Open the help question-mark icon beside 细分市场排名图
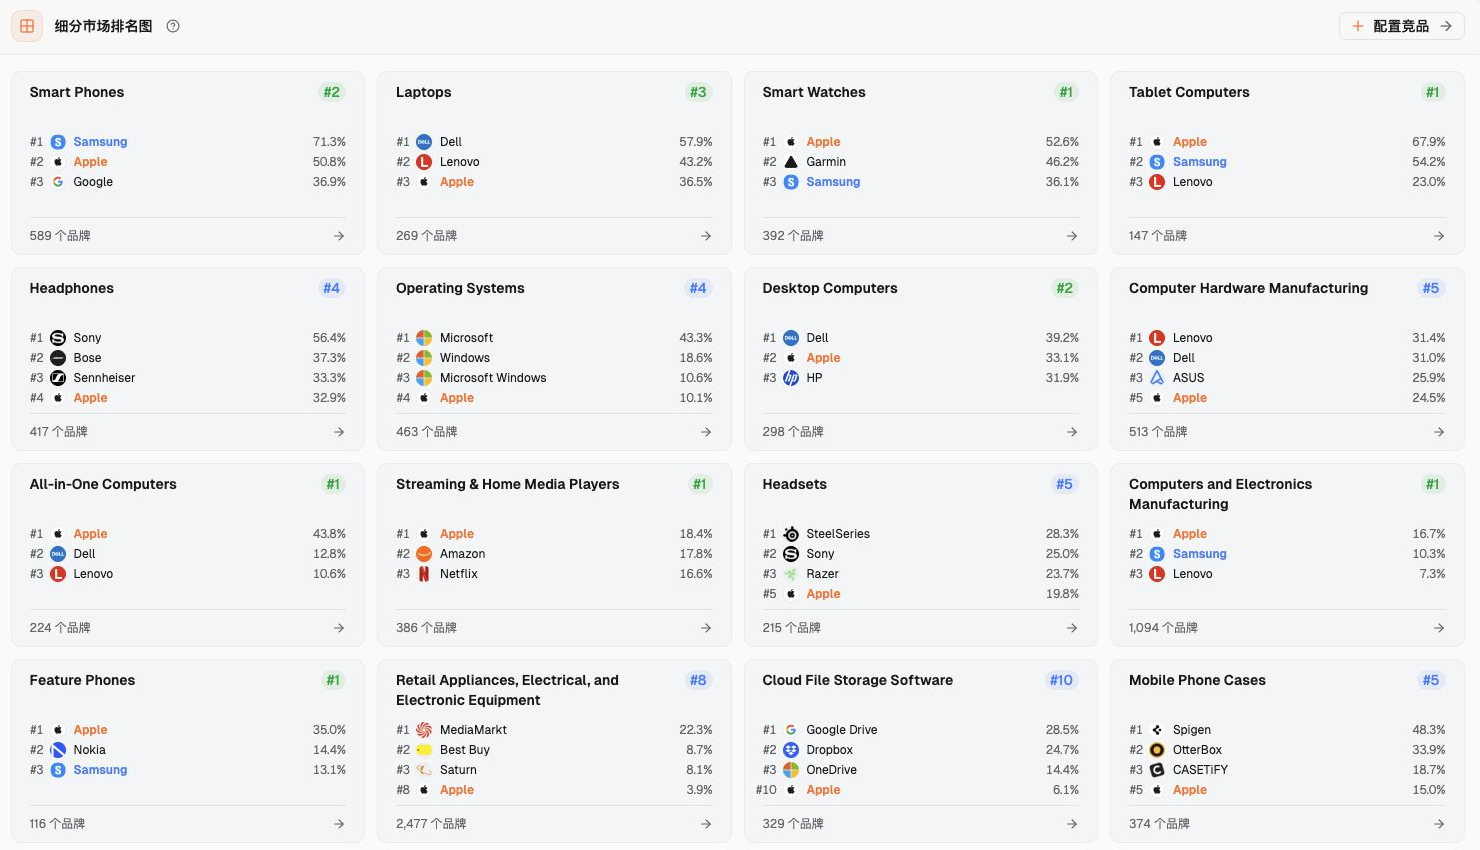 coord(173,26)
